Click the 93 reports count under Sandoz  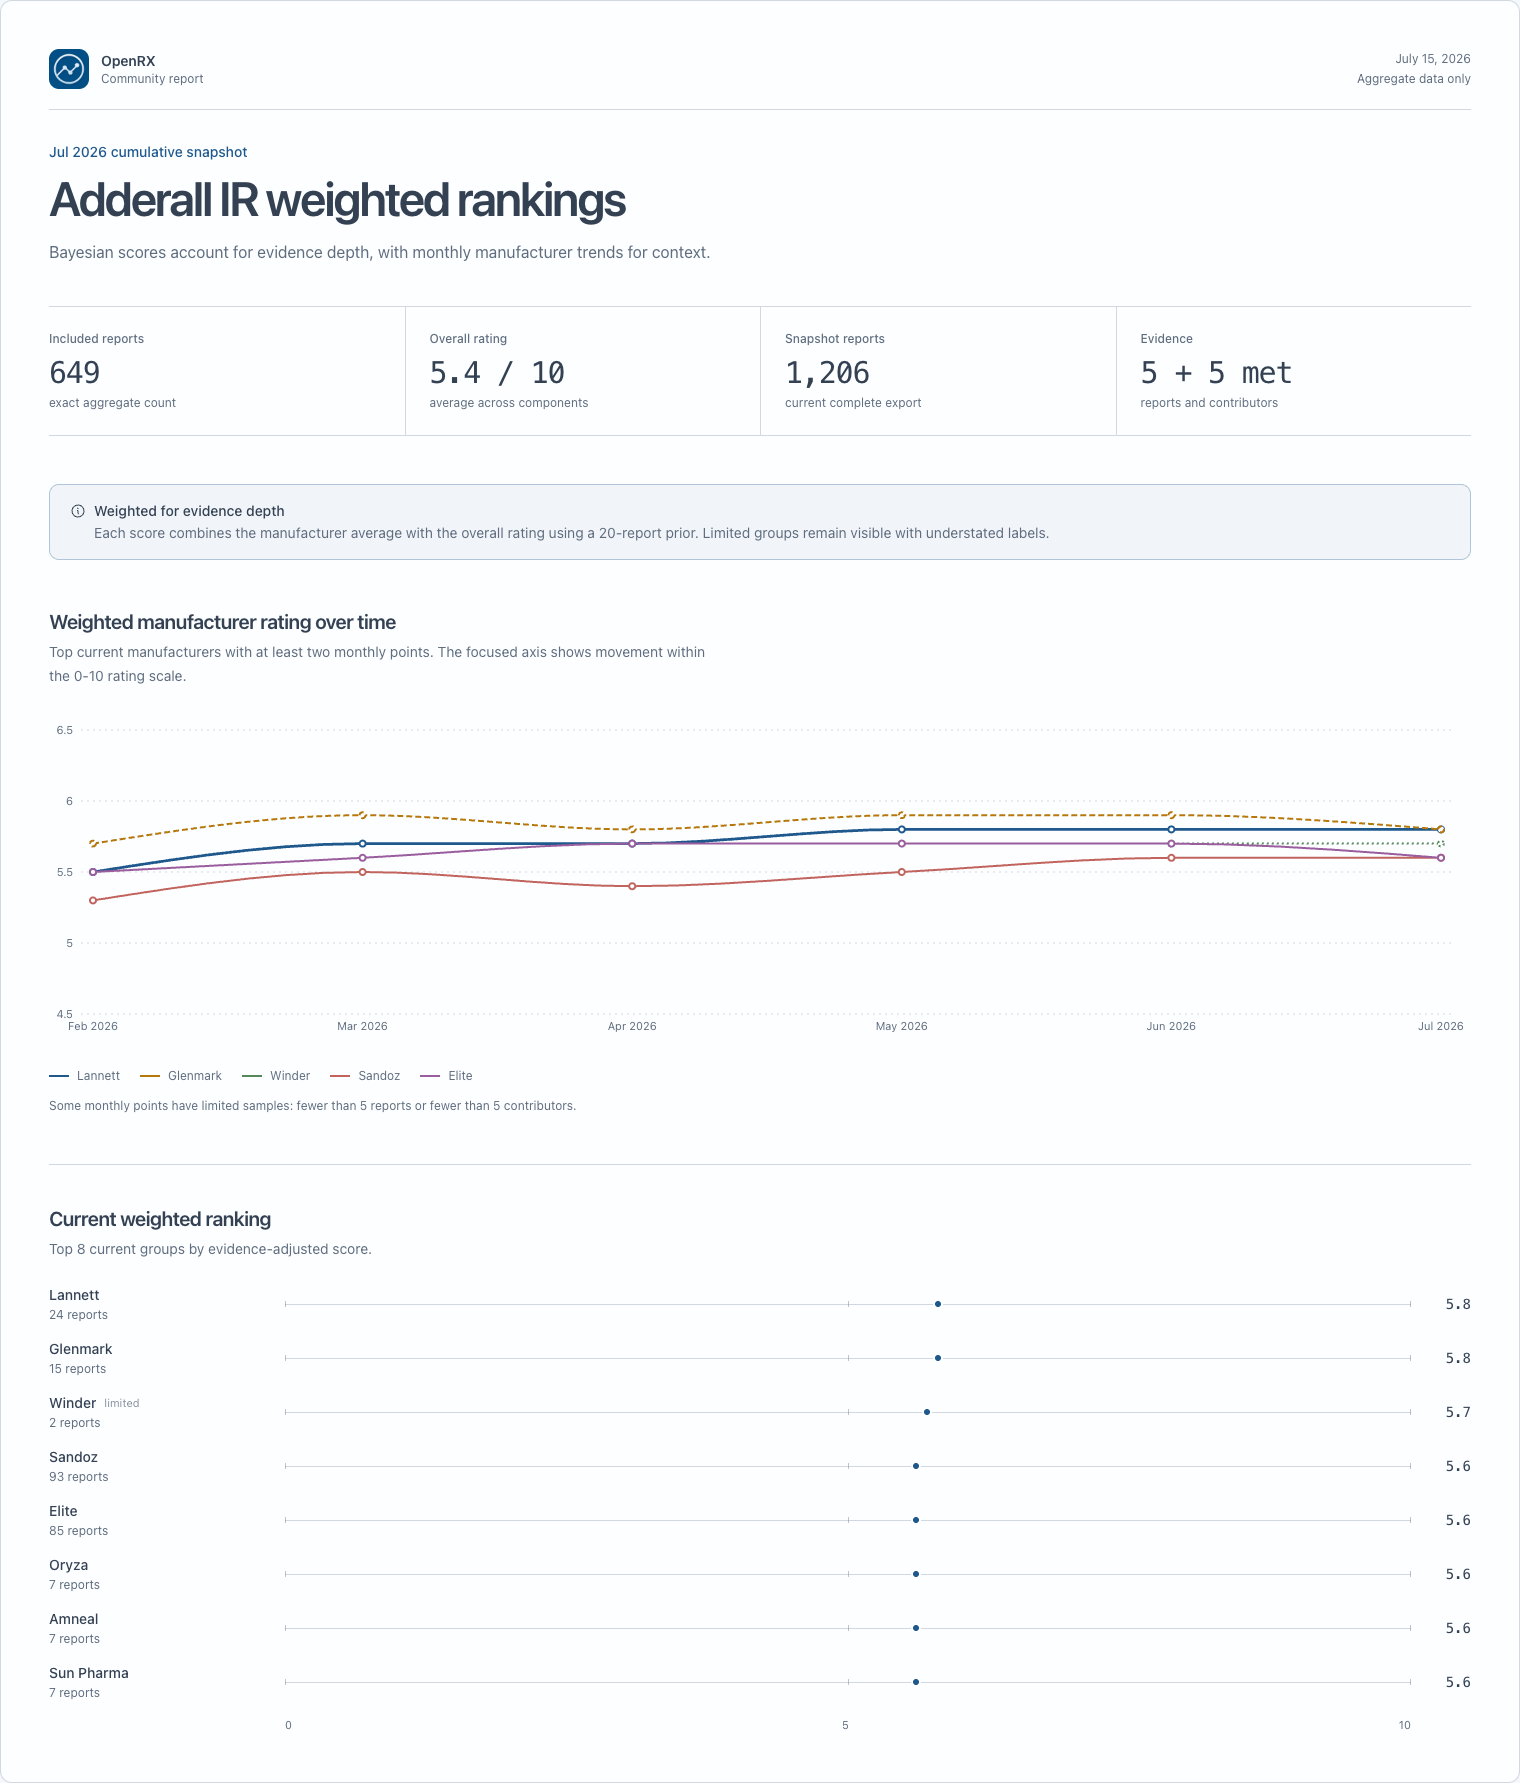click(x=78, y=1477)
